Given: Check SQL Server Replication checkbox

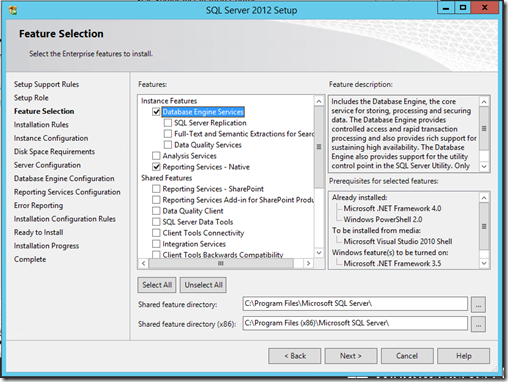Looking at the screenshot, I should pyautogui.click(x=168, y=123).
